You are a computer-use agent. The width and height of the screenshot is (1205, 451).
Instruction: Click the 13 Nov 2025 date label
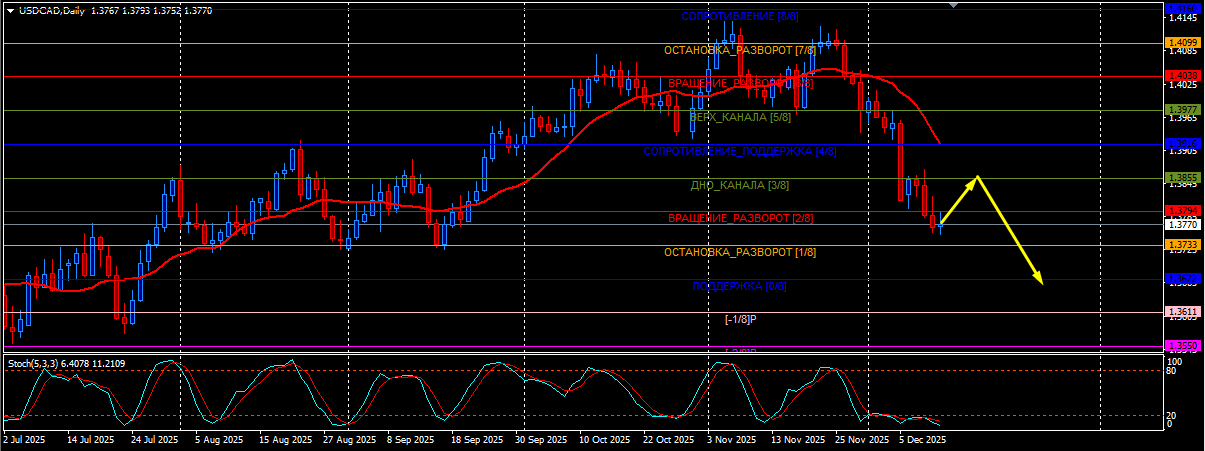tap(799, 439)
